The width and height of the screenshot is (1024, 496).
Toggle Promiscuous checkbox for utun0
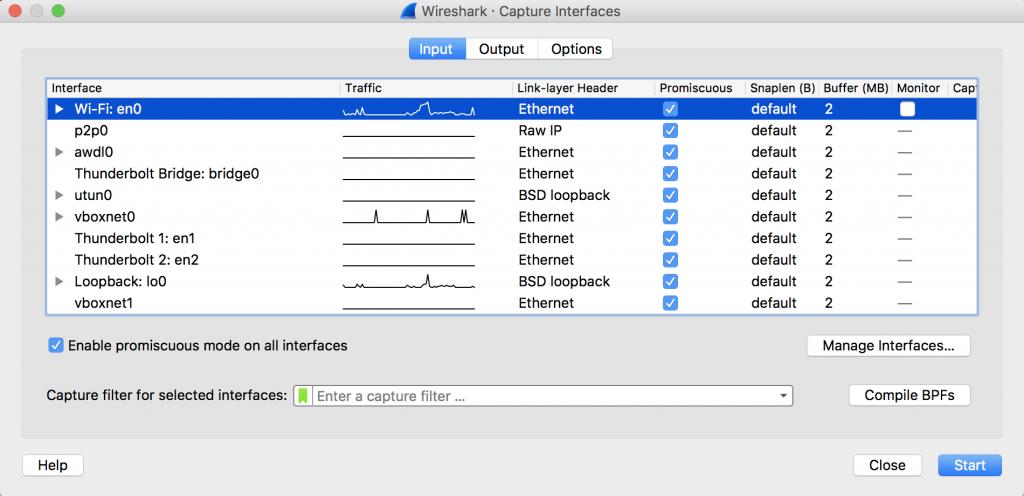pyautogui.click(x=670, y=195)
